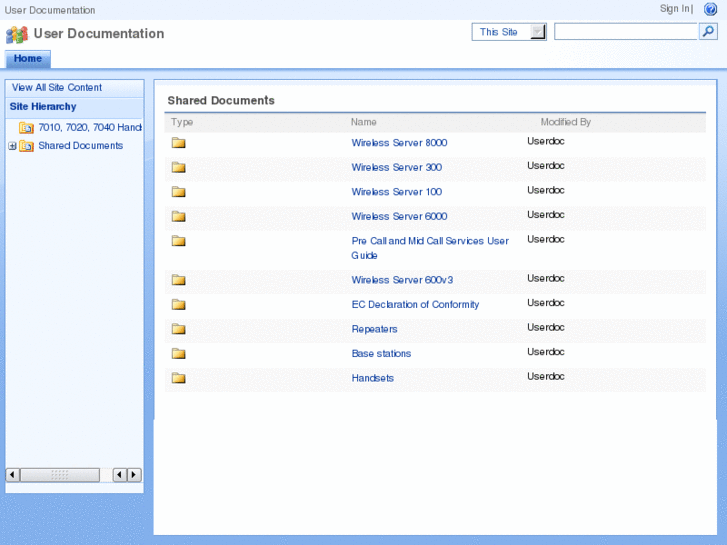
Task: Select the Home tab
Action: click(x=28, y=59)
